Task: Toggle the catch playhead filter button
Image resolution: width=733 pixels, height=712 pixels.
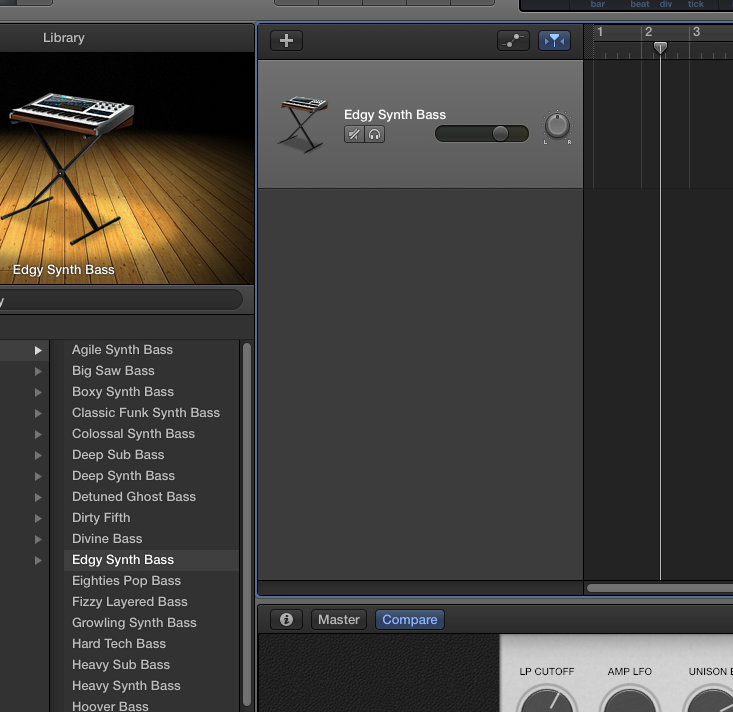Action: [x=554, y=41]
